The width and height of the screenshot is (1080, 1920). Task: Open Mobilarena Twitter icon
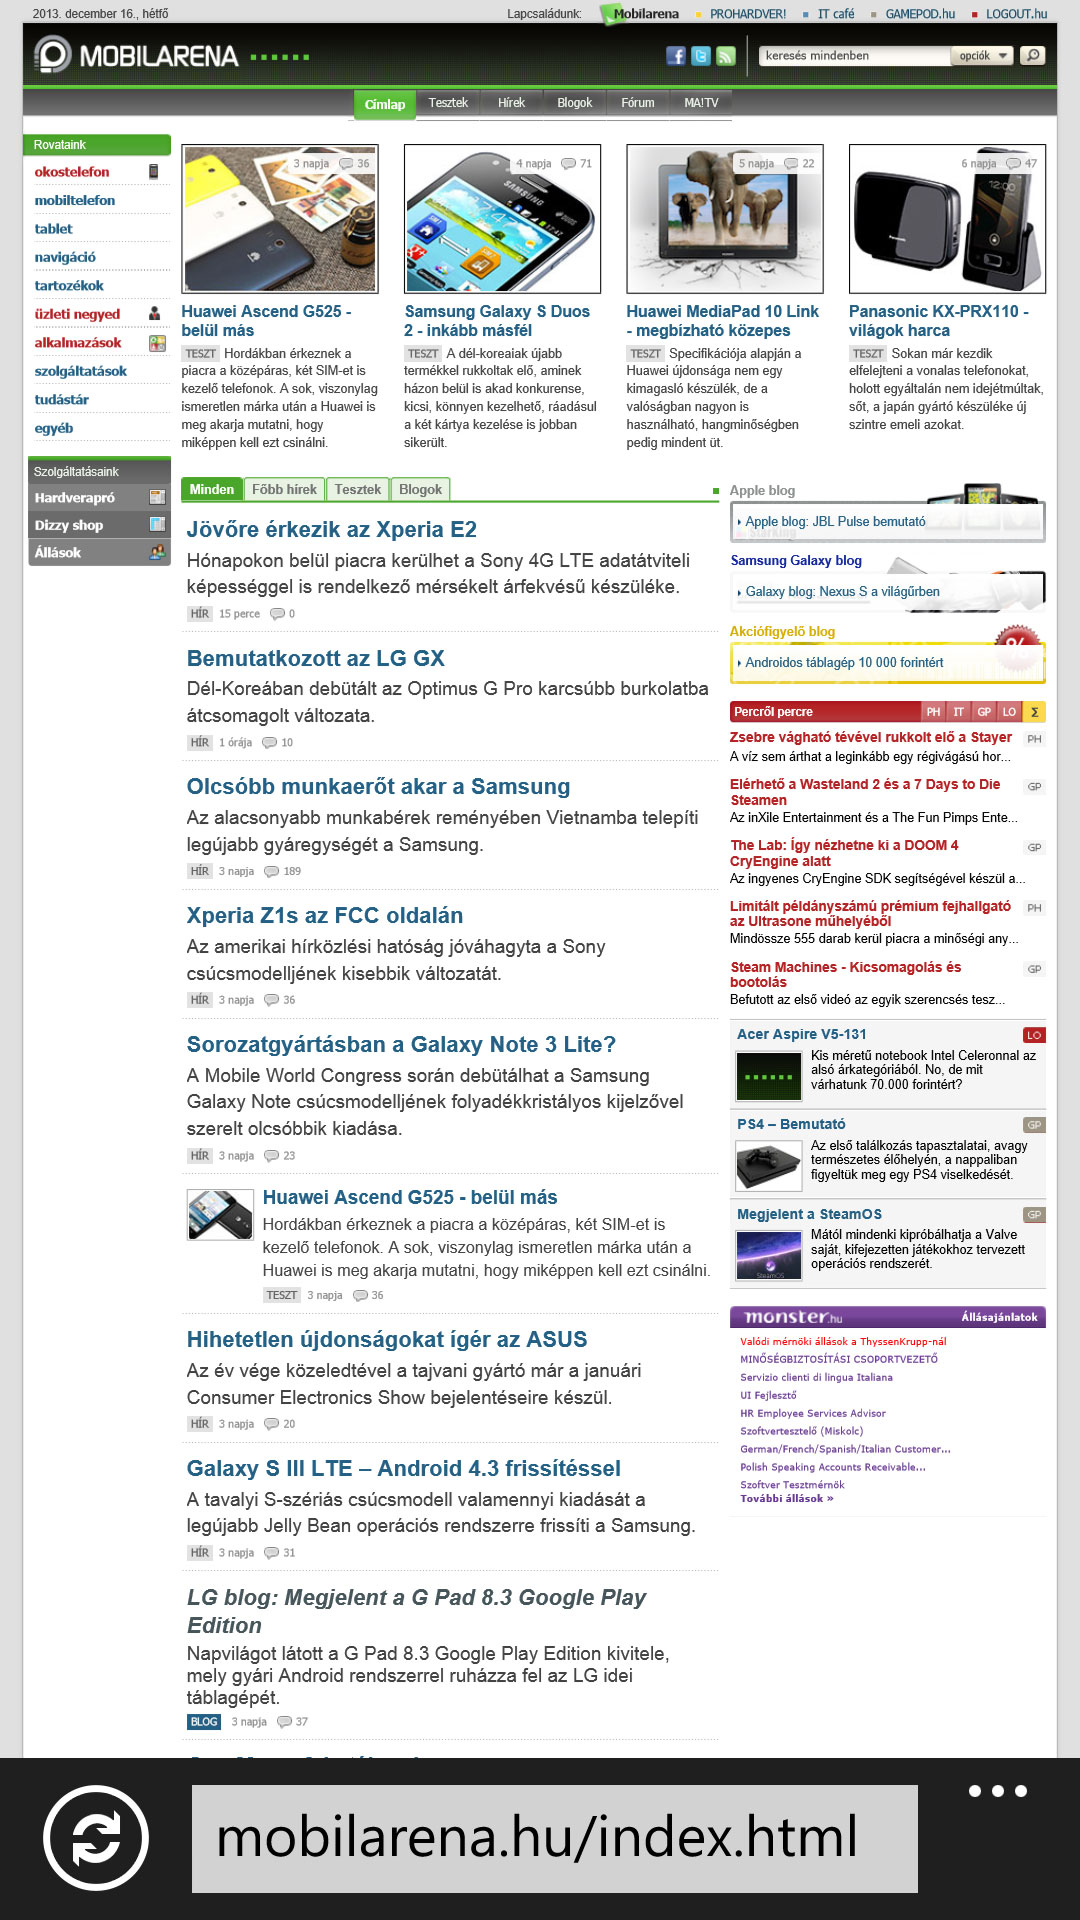tap(700, 56)
